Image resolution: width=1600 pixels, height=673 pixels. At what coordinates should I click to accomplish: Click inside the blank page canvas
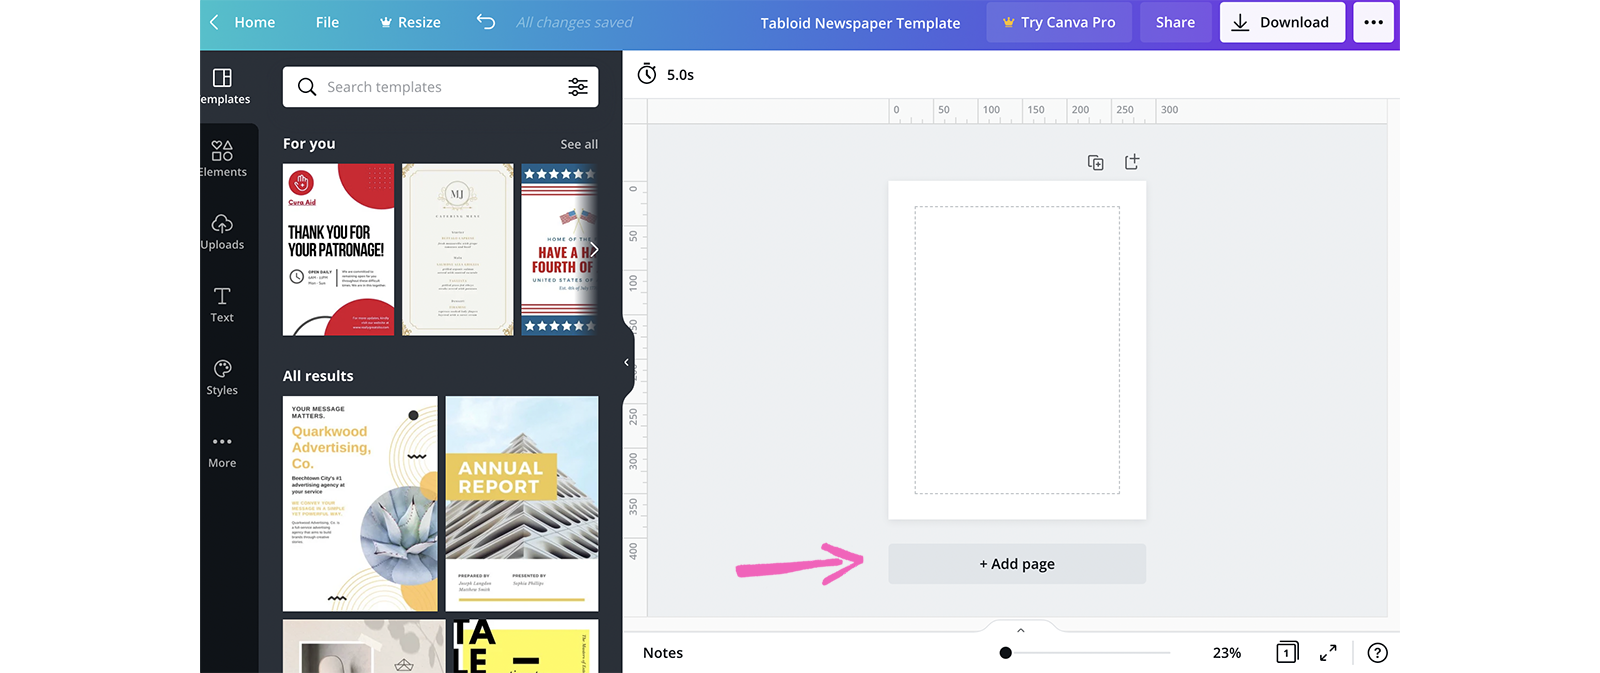coord(1017,350)
